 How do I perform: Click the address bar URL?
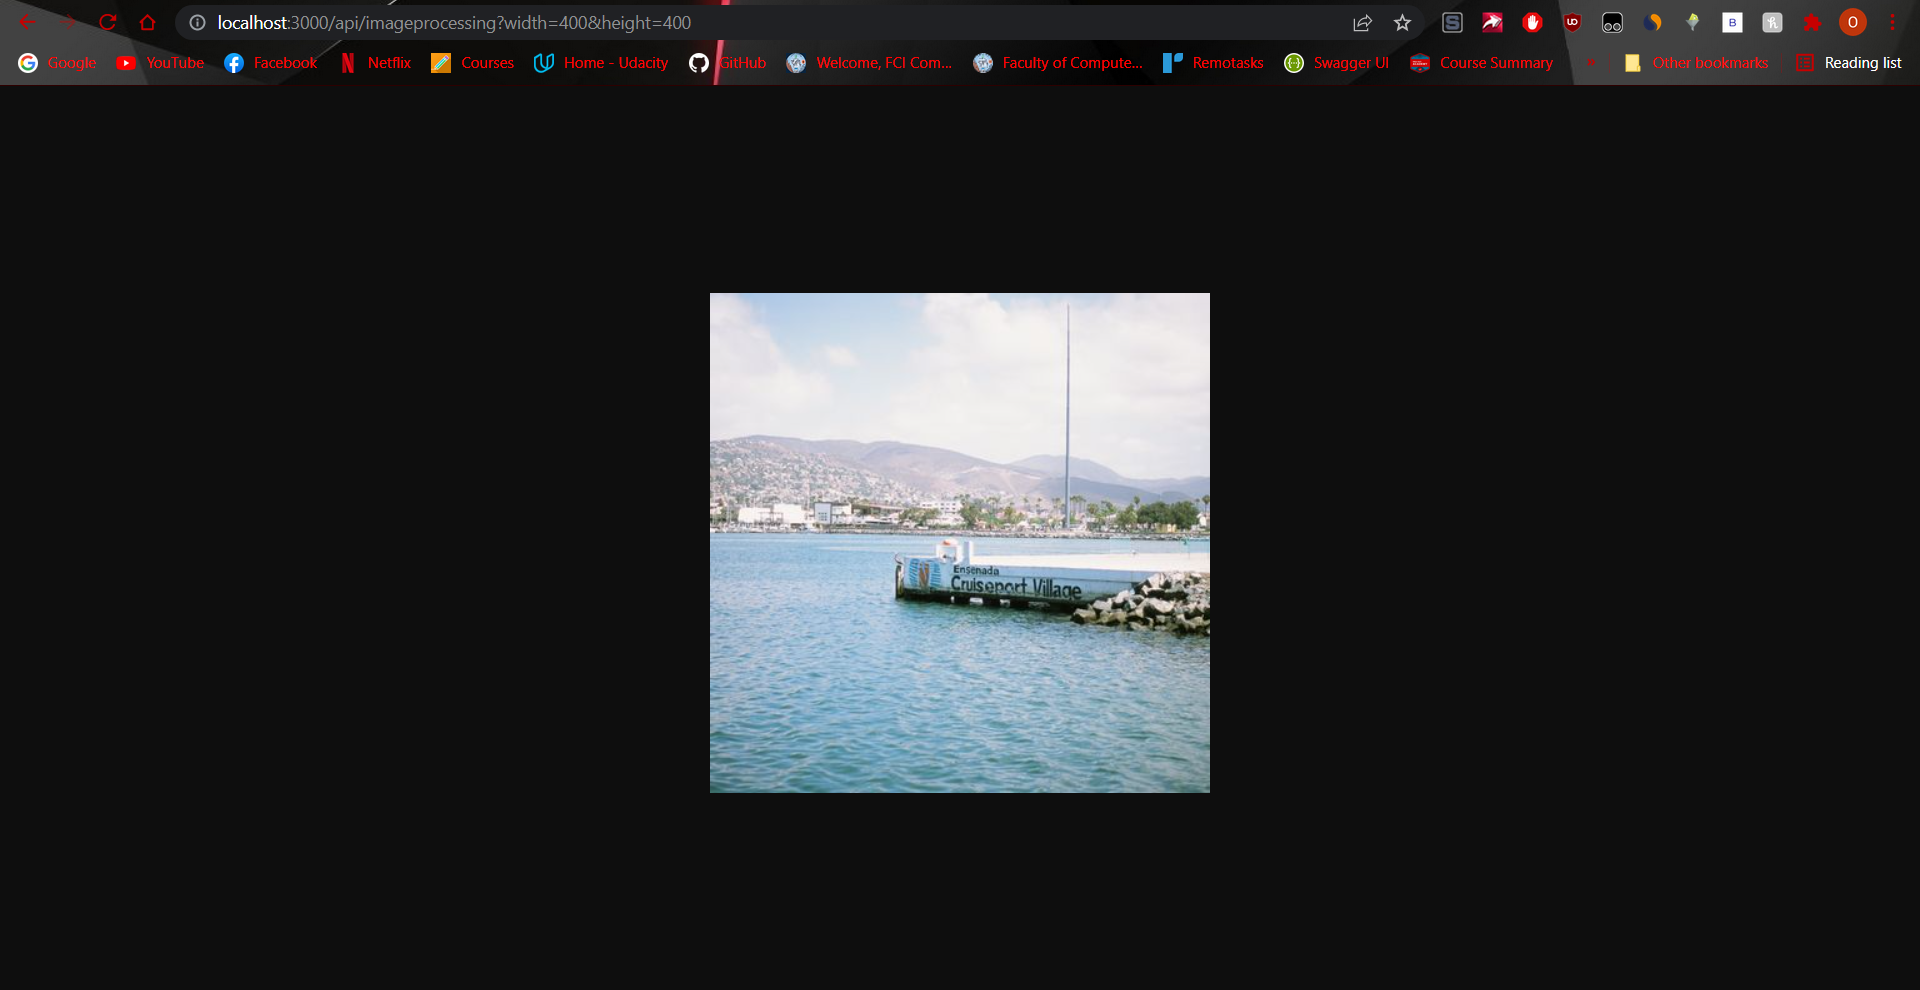pos(454,22)
